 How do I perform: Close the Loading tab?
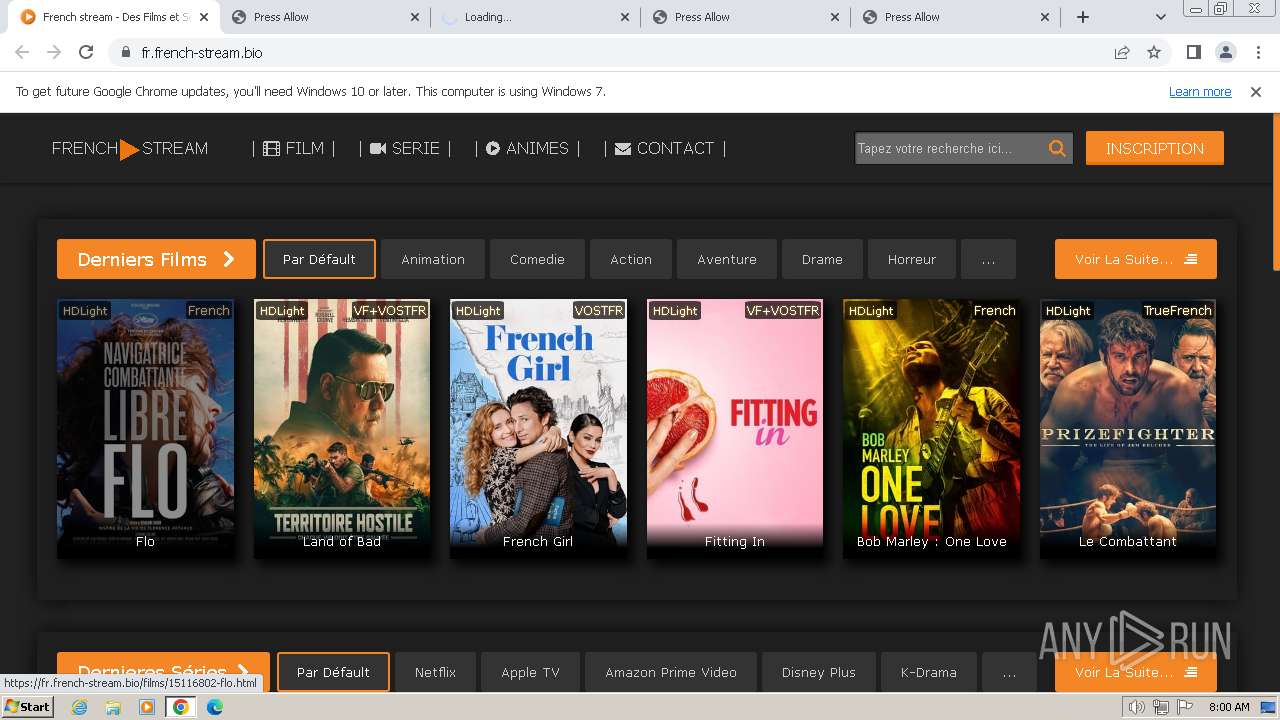coord(625,17)
